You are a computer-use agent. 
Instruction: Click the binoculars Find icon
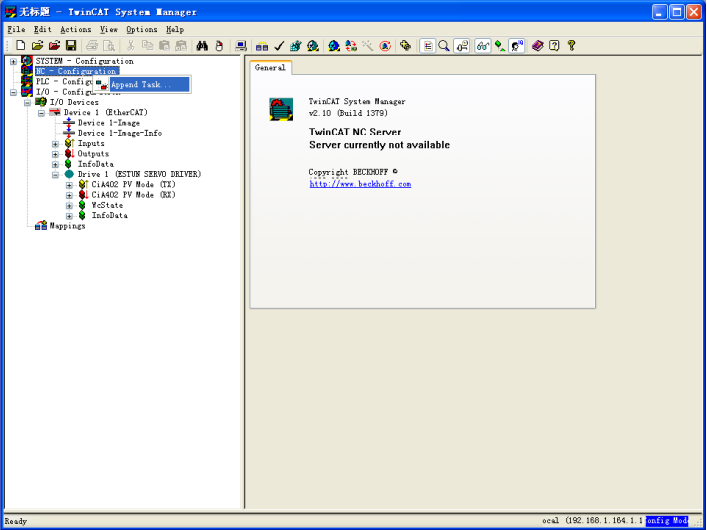[x=202, y=46]
